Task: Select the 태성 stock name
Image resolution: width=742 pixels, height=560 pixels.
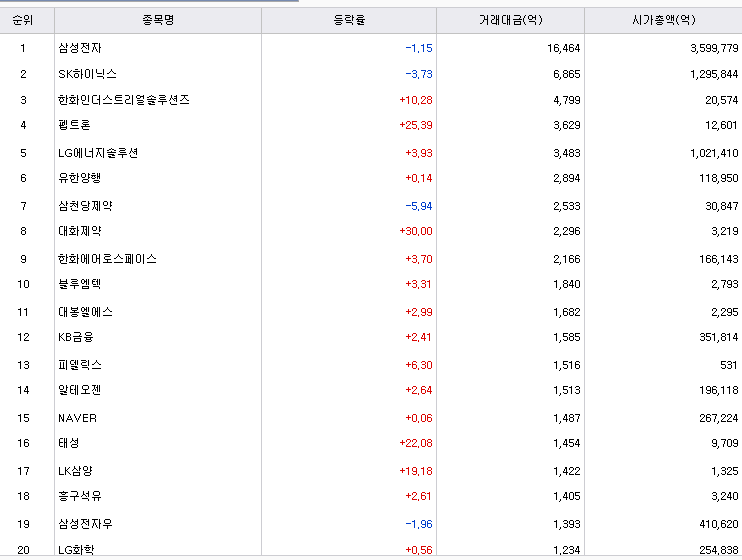Action: pyautogui.click(x=68, y=443)
